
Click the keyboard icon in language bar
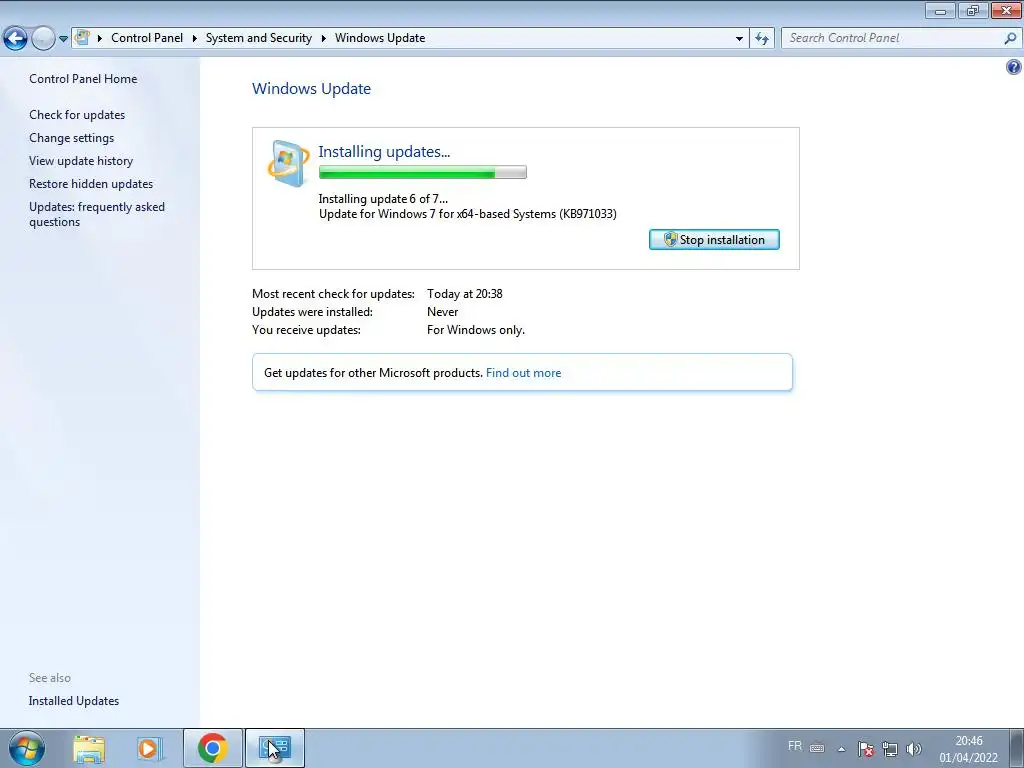click(x=817, y=748)
